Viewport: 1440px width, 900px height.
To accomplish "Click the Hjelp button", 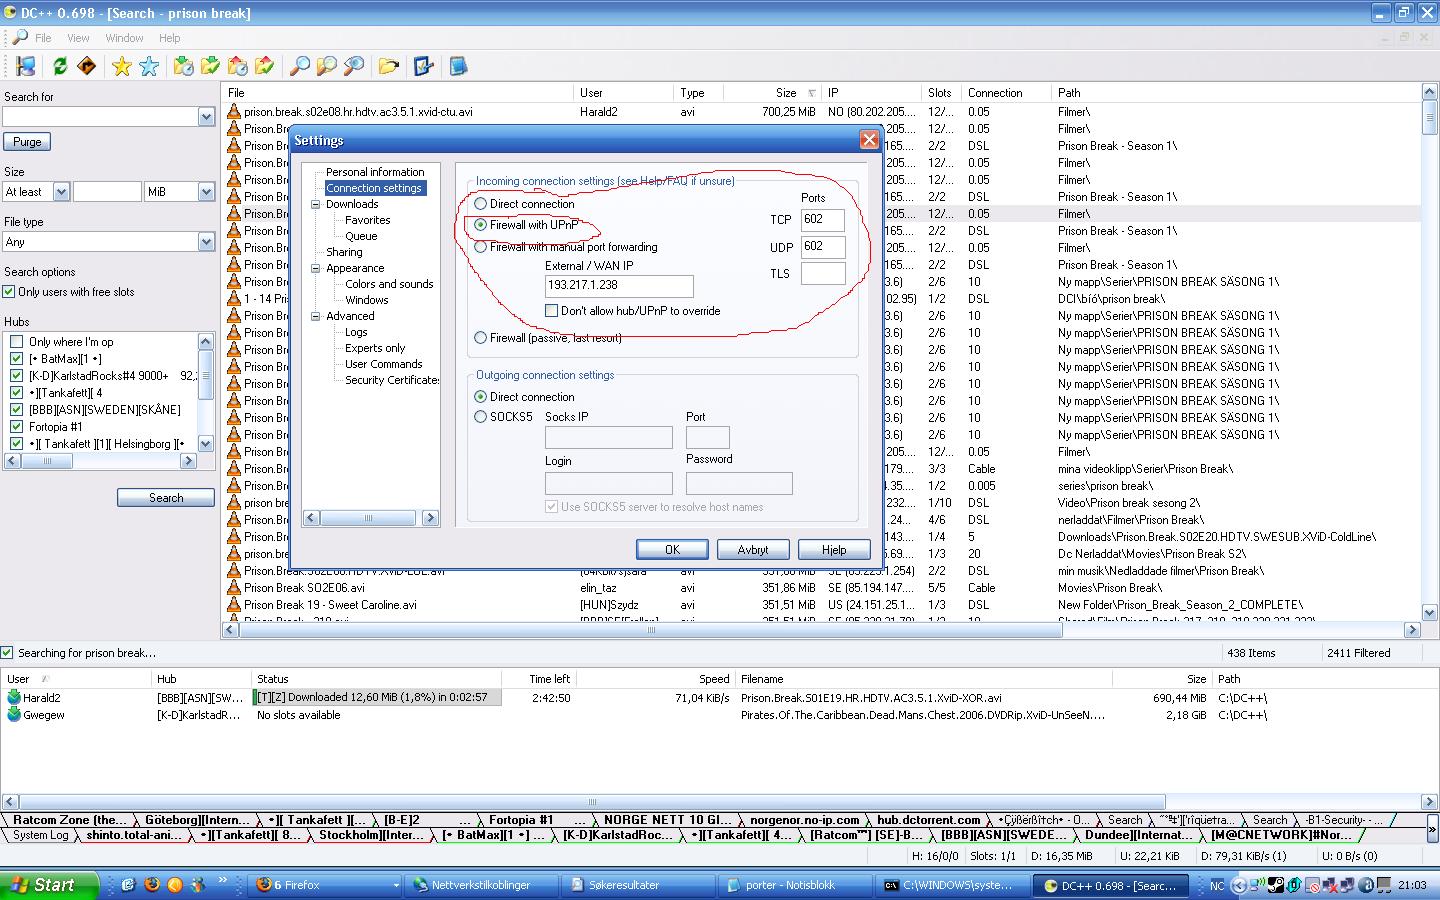I will [834, 550].
